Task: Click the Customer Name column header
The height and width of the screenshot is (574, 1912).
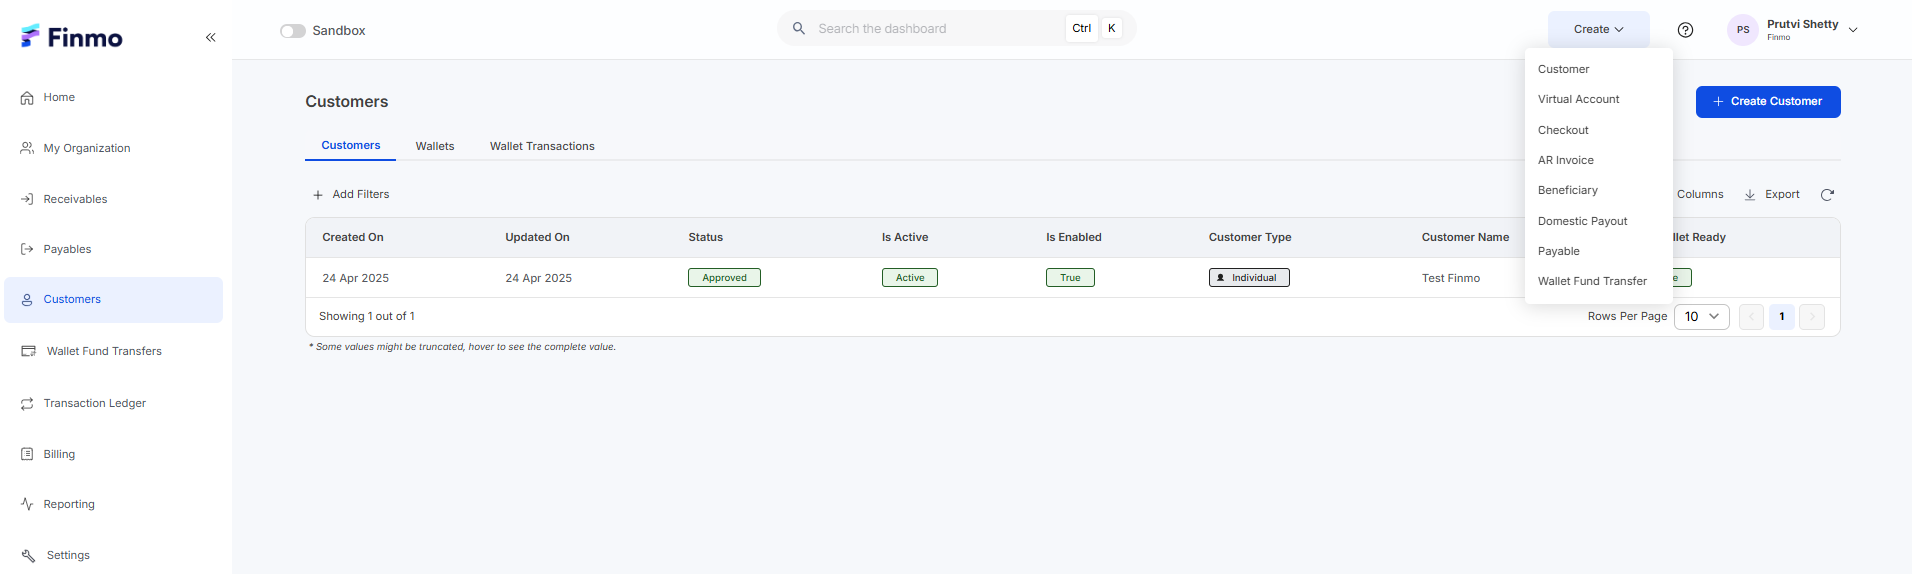Action: point(1466,238)
